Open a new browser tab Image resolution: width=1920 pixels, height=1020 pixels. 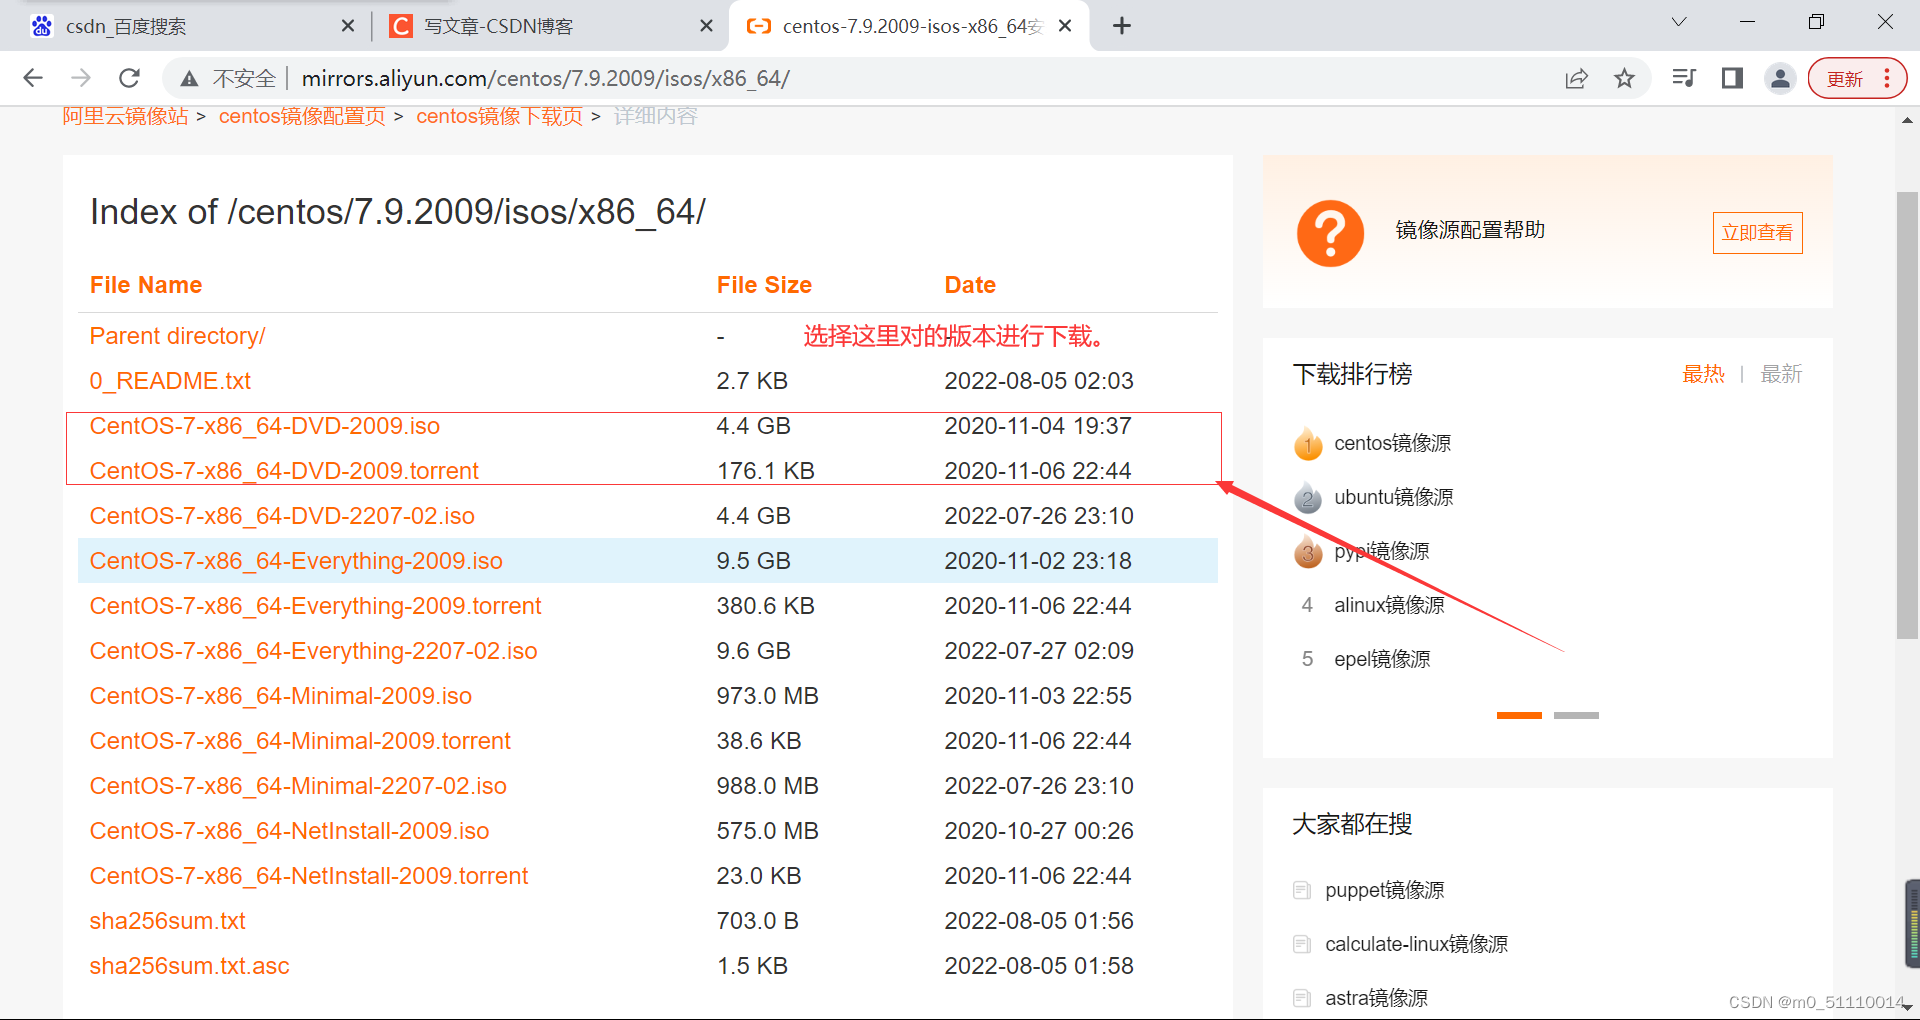click(x=1122, y=26)
